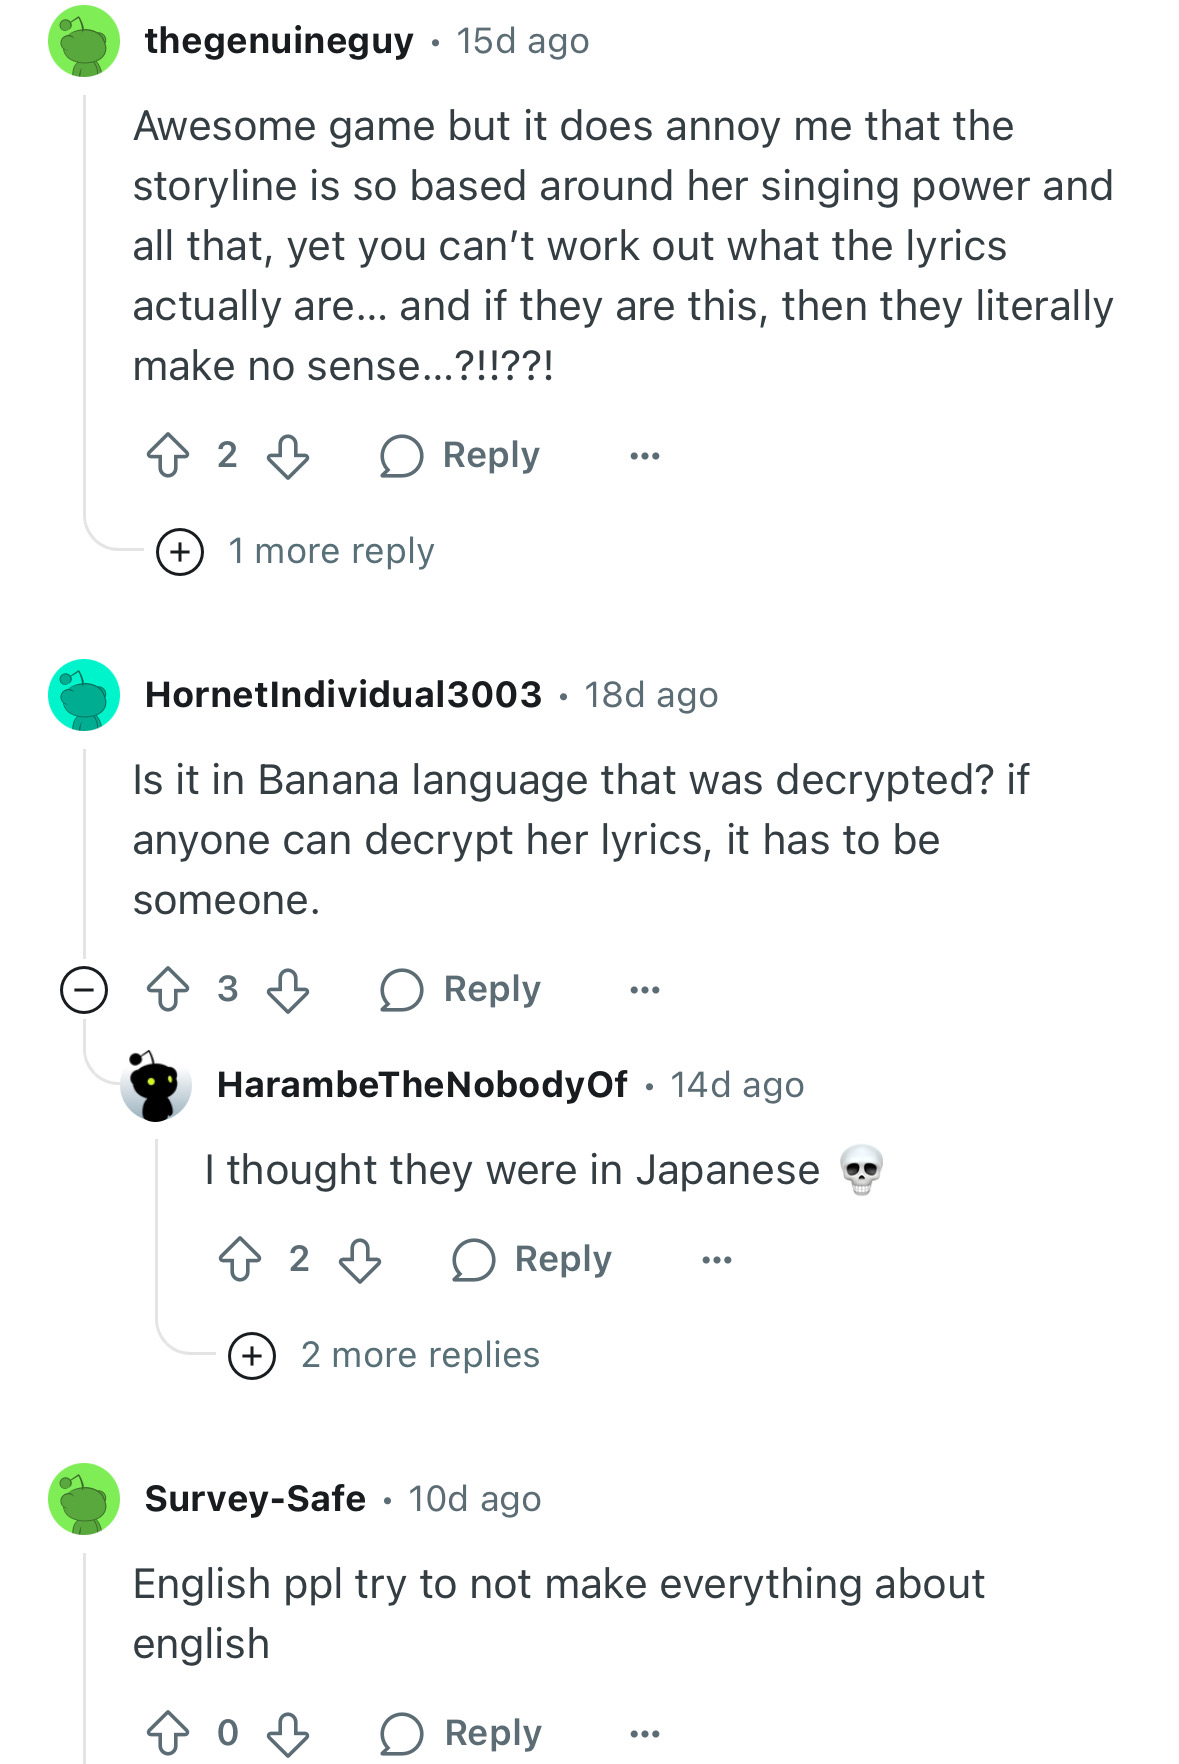Image resolution: width=1179 pixels, height=1764 pixels.
Task: Downvote HornetIndividual3003's Banana language comment
Action: click(288, 990)
